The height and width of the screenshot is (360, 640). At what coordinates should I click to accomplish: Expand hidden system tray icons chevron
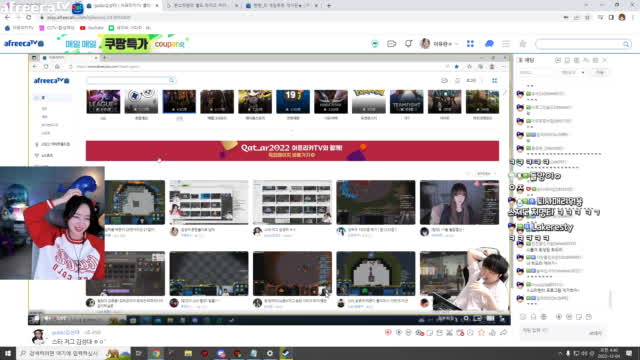point(560,353)
